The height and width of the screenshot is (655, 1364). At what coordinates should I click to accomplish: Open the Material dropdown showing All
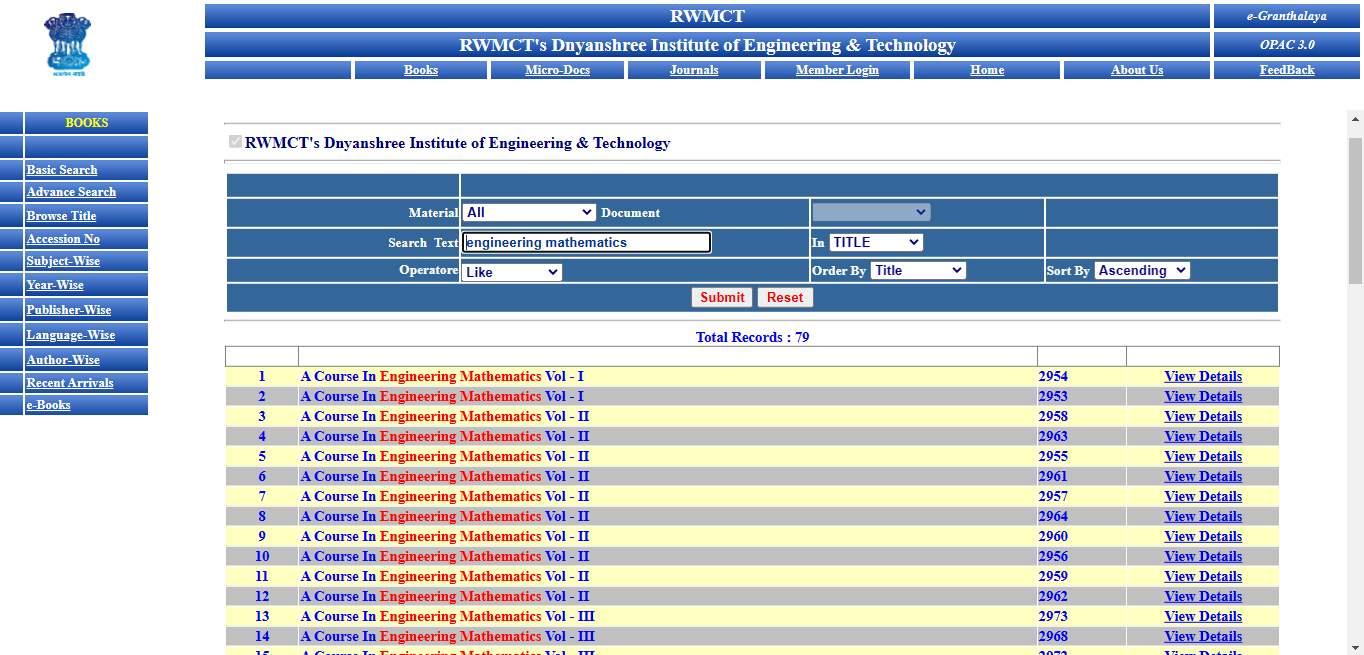pos(529,212)
